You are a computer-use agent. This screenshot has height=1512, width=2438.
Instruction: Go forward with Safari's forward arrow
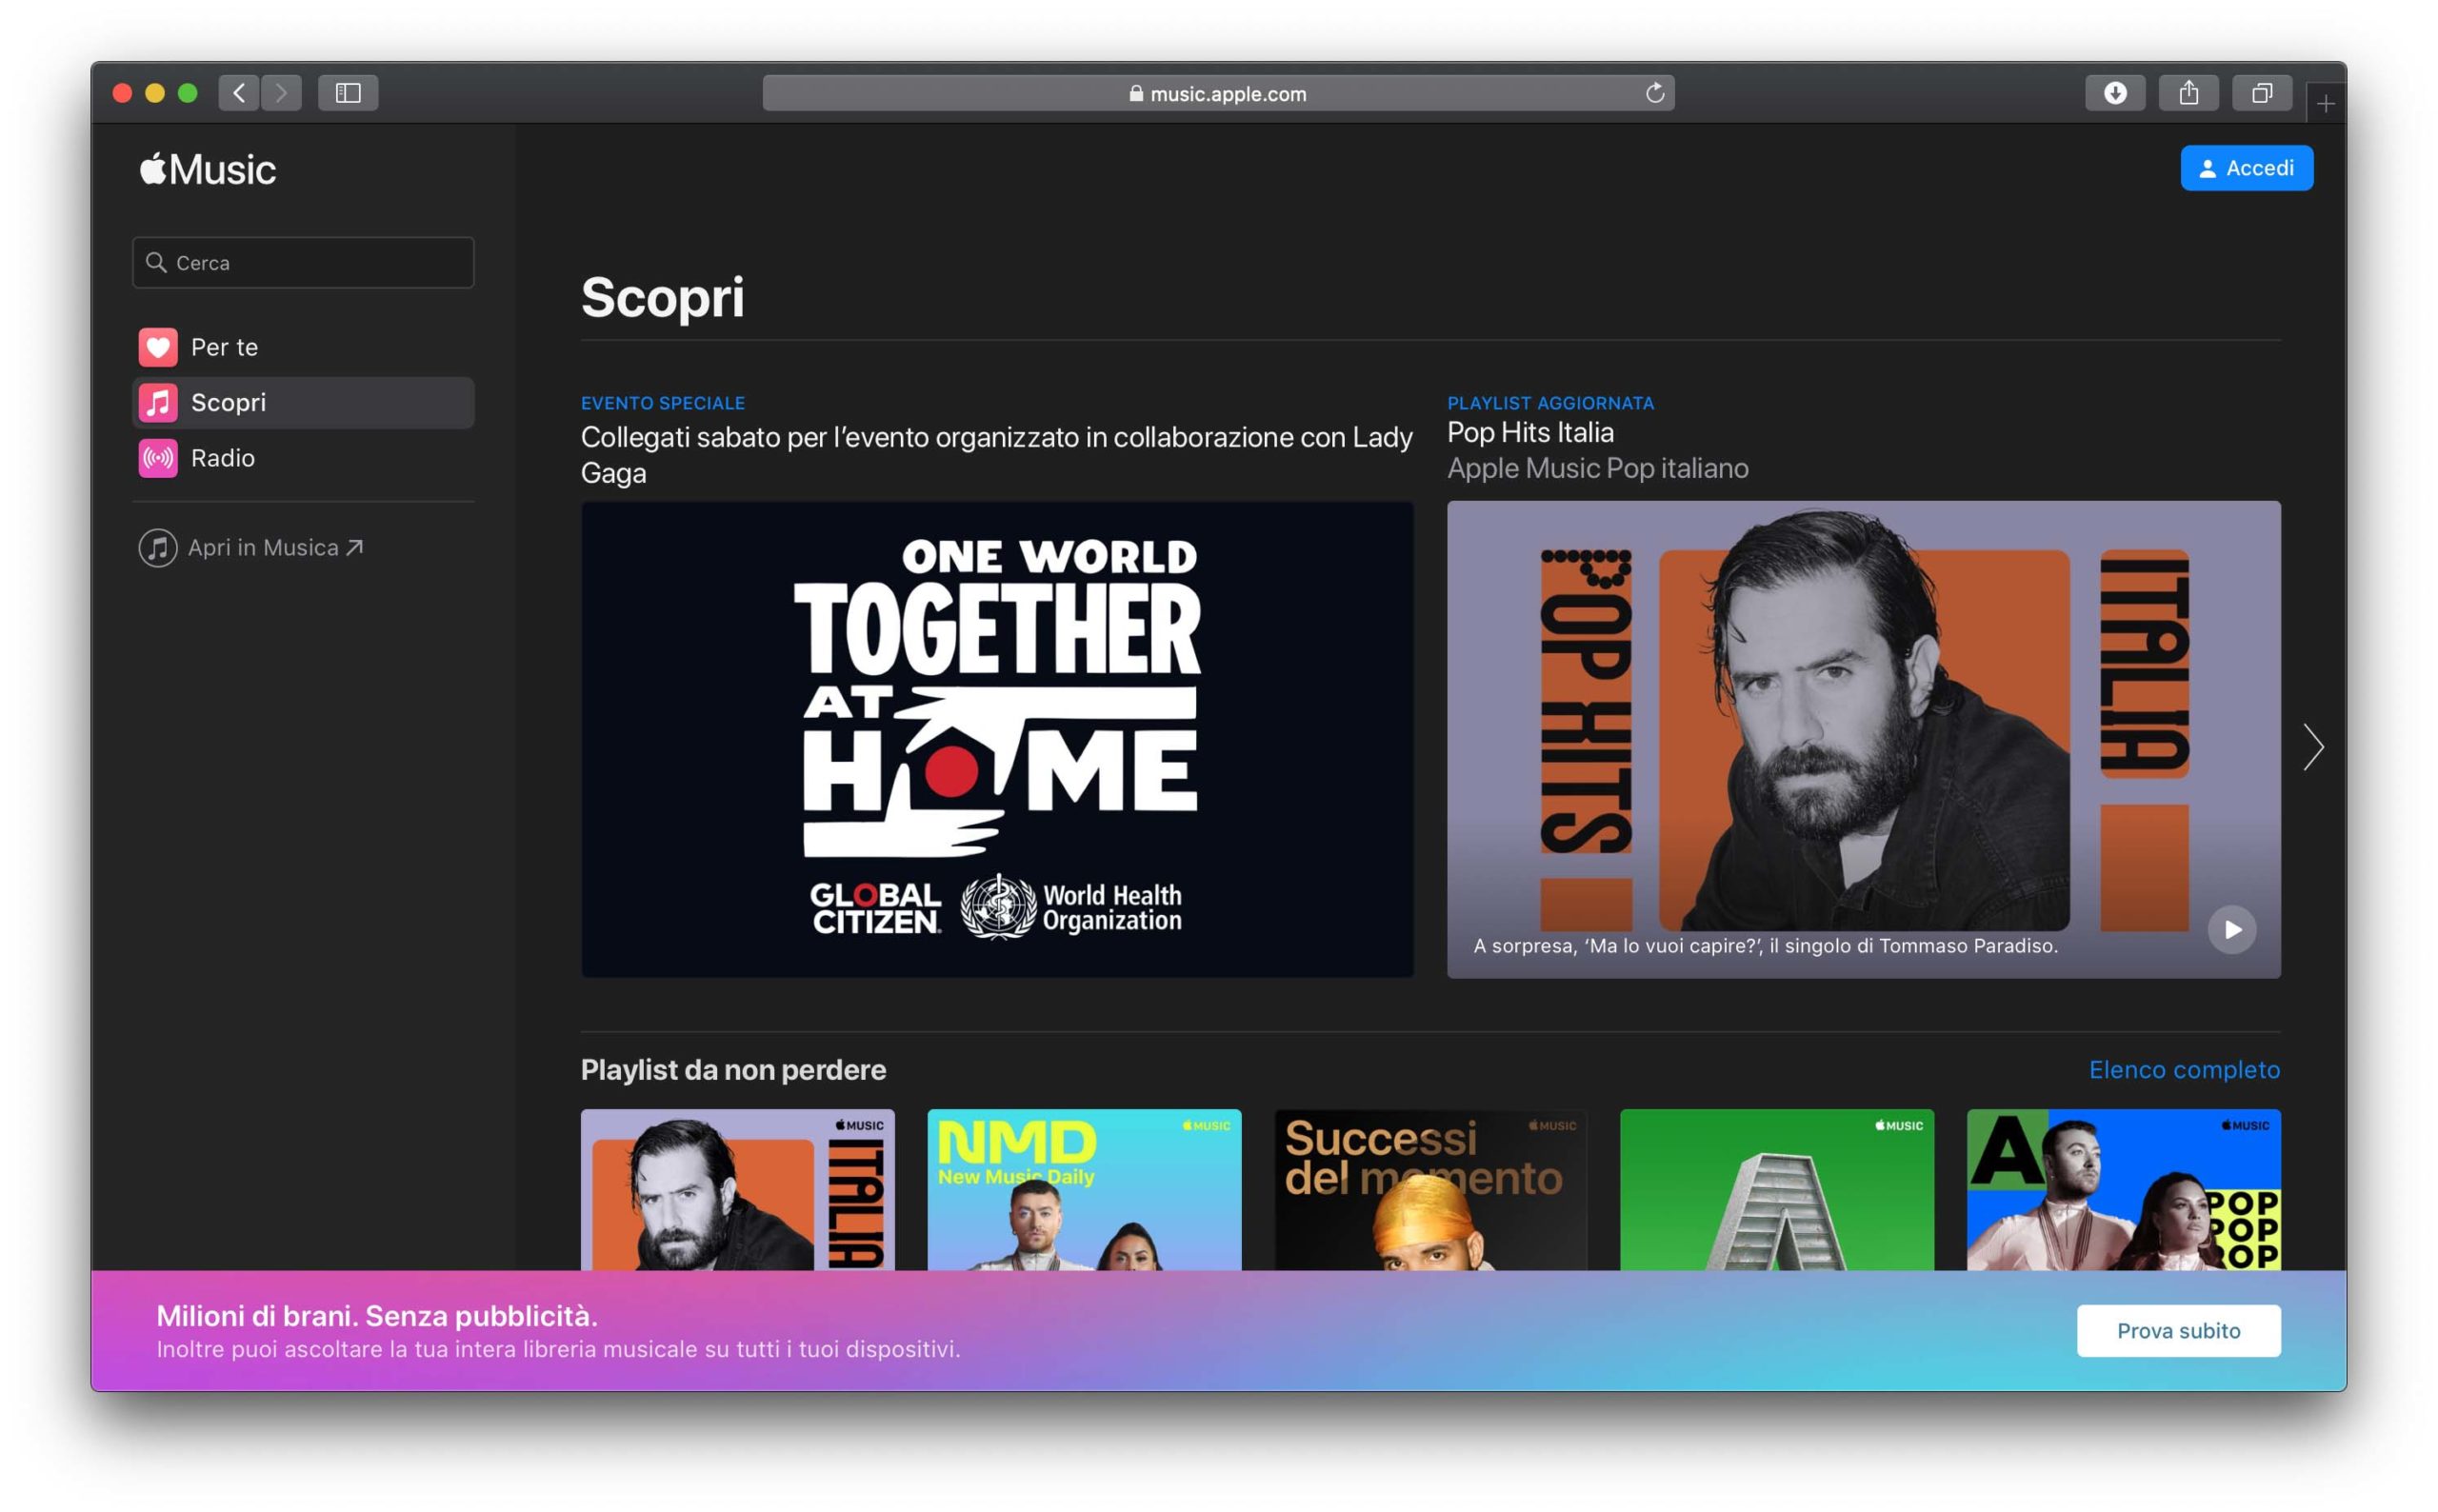click(x=281, y=93)
